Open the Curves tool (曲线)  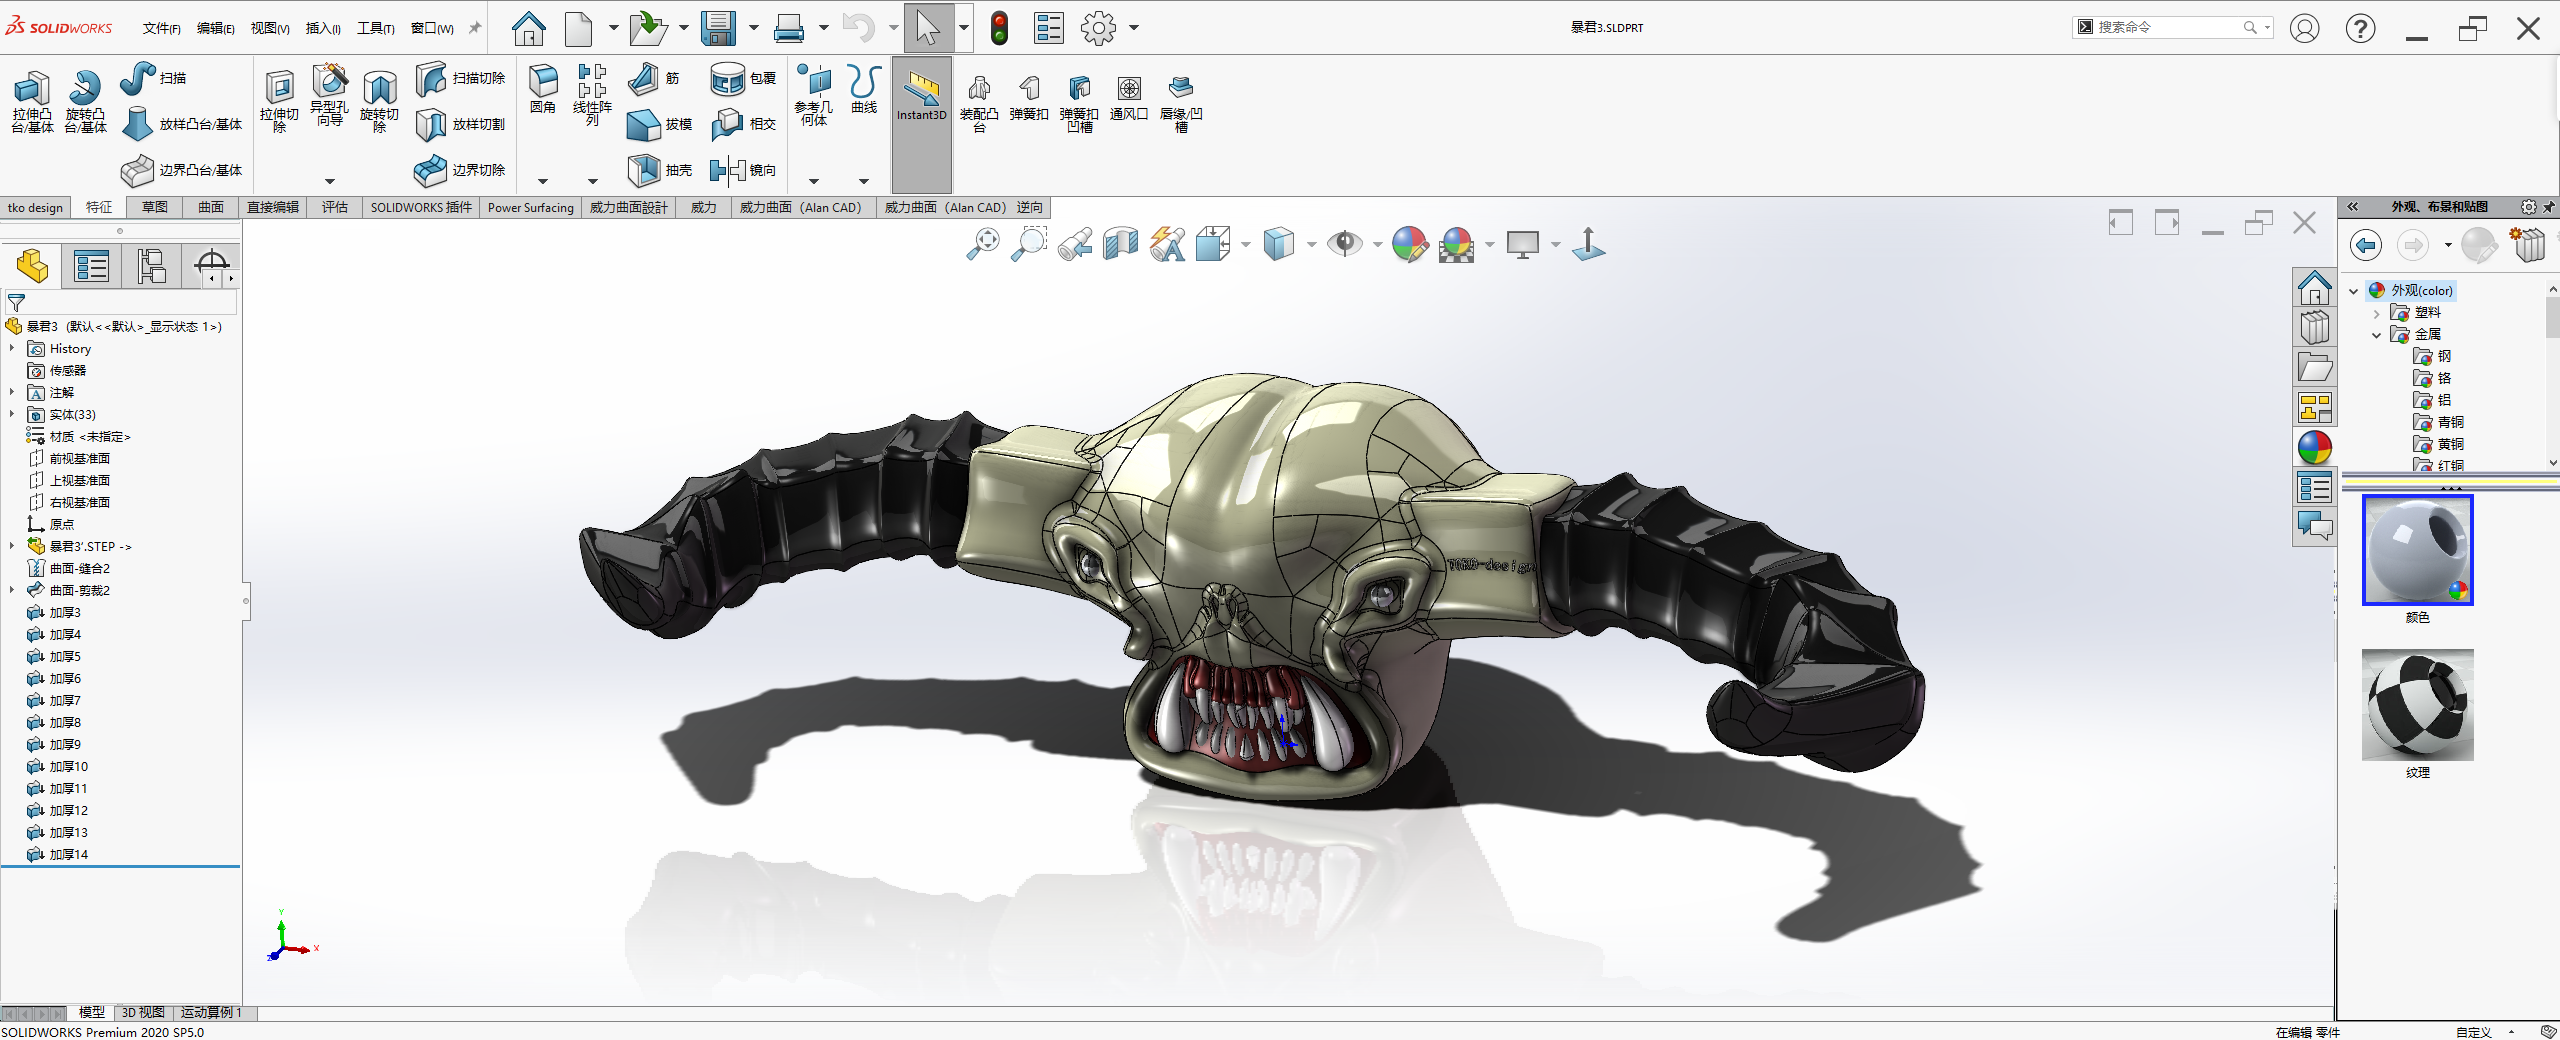click(864, 89)
